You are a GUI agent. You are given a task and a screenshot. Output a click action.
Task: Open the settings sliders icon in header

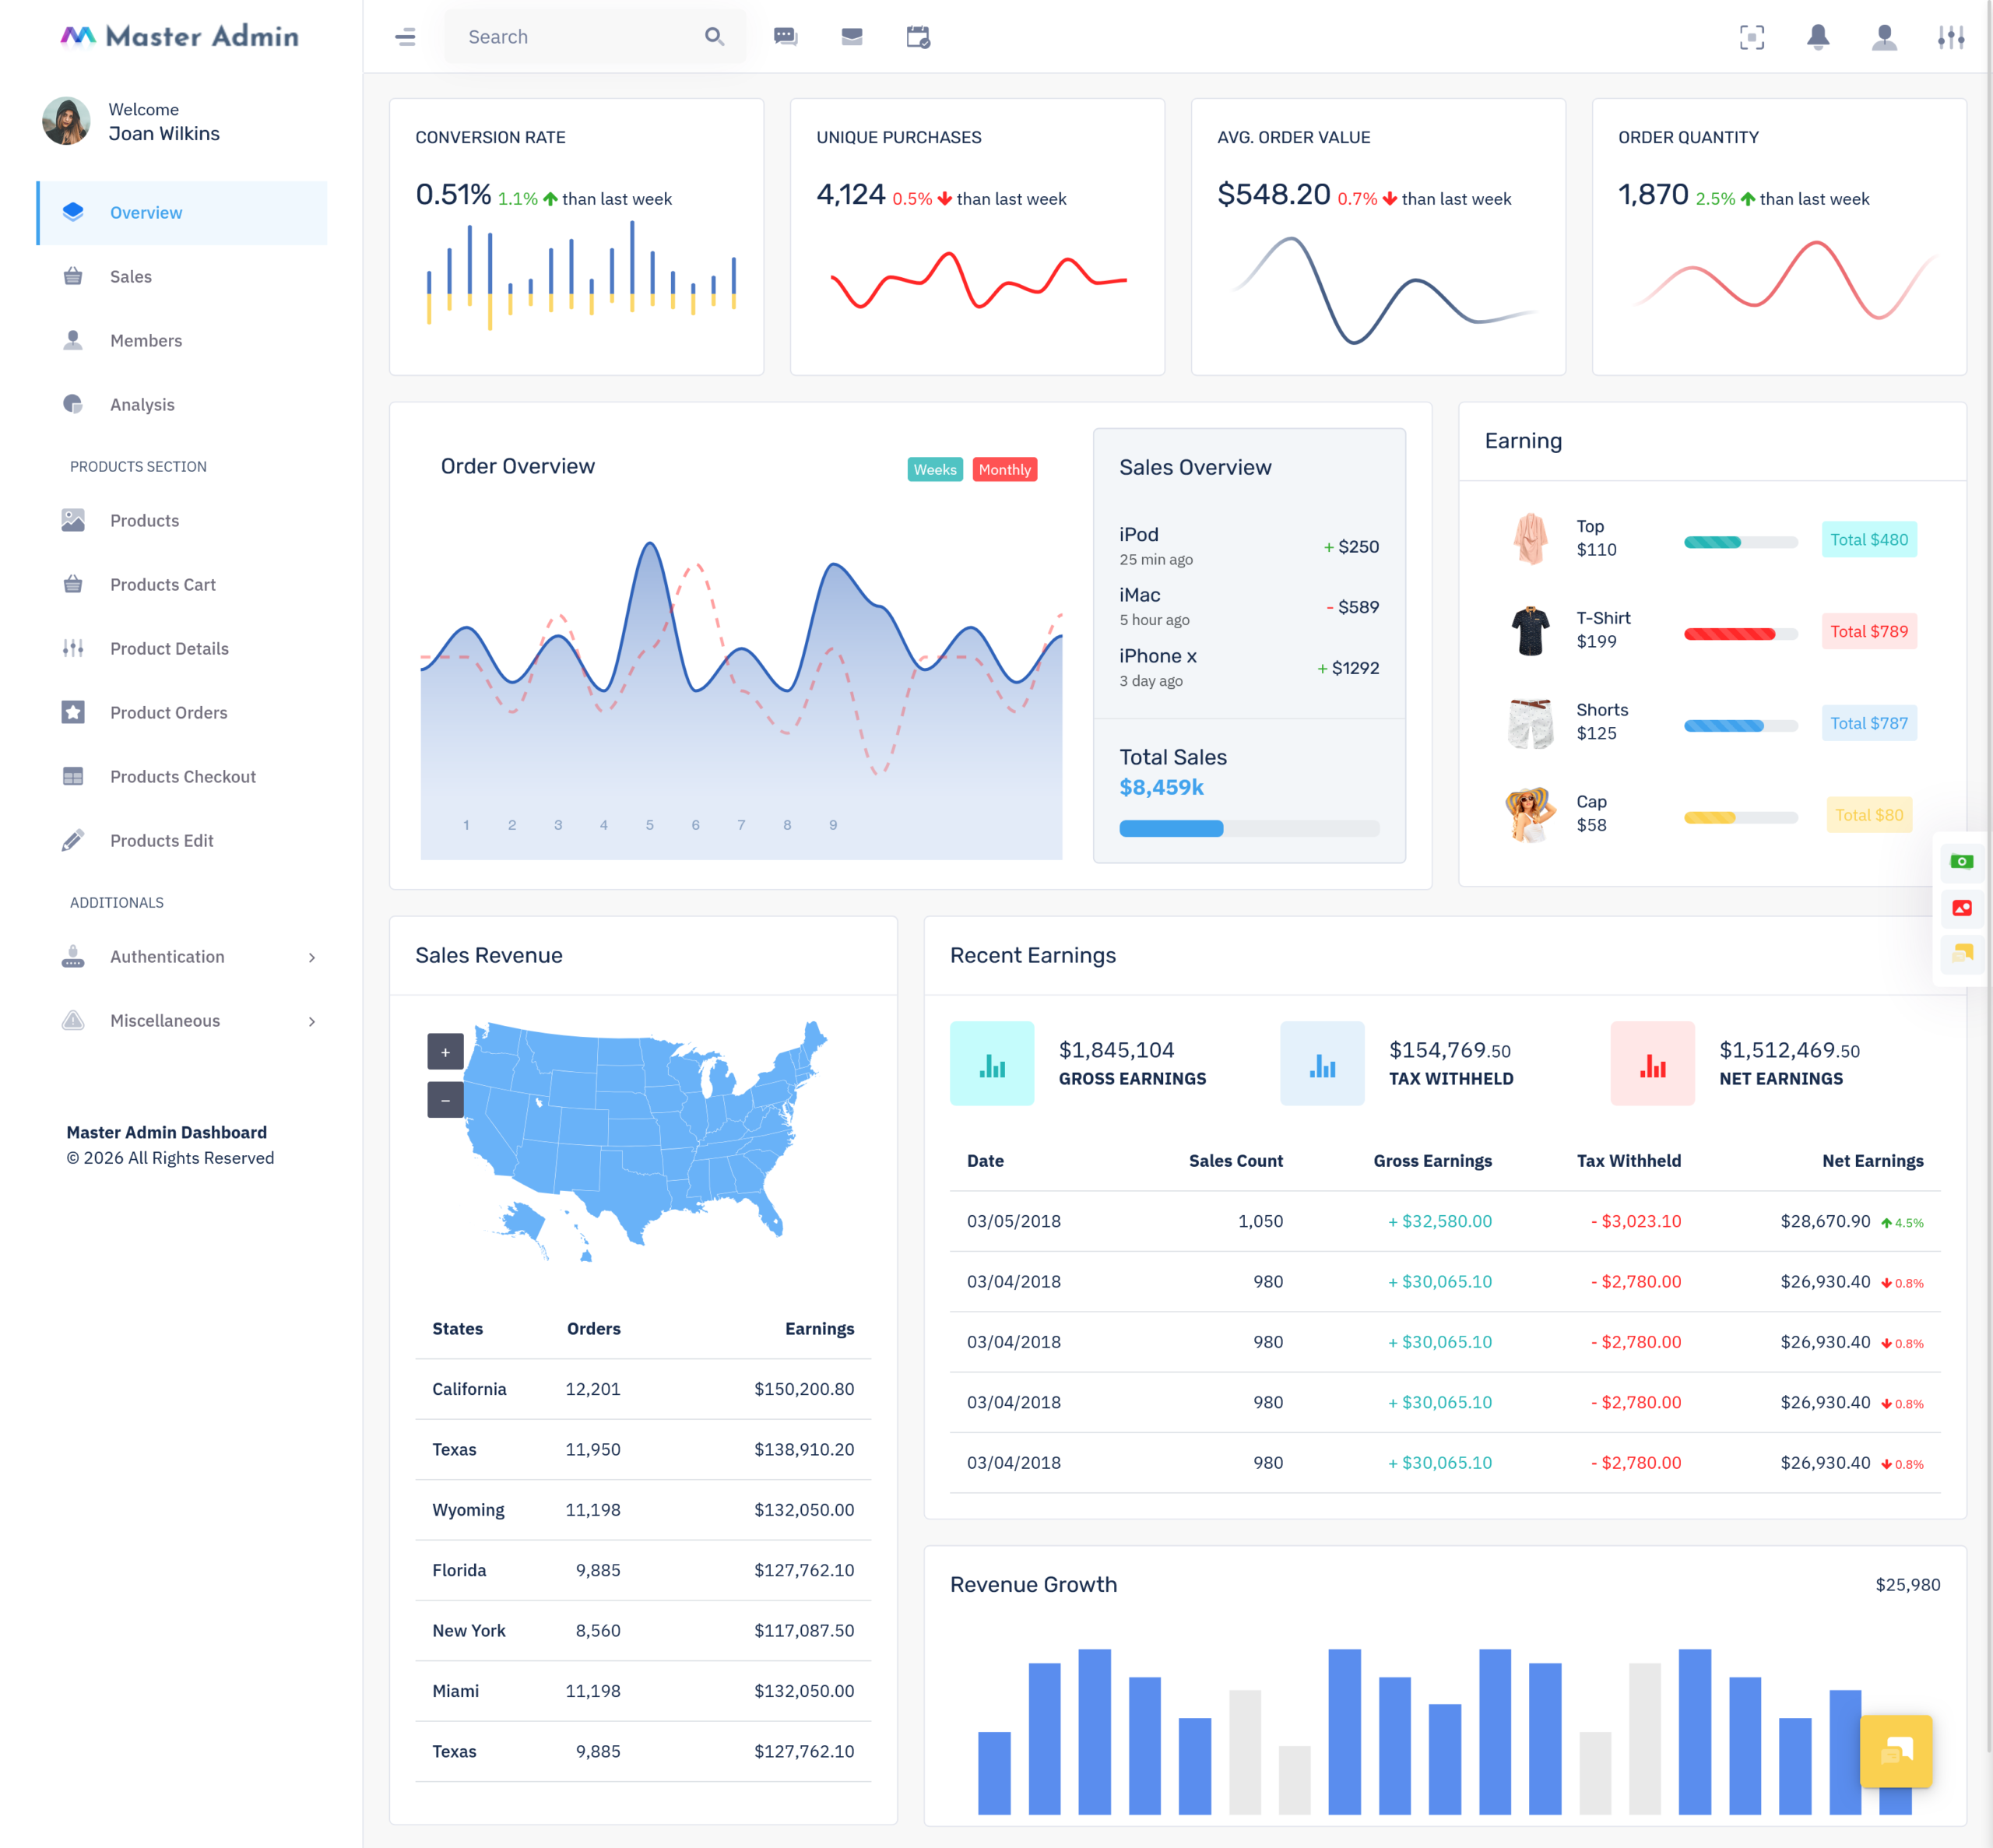coord(1950,37)
